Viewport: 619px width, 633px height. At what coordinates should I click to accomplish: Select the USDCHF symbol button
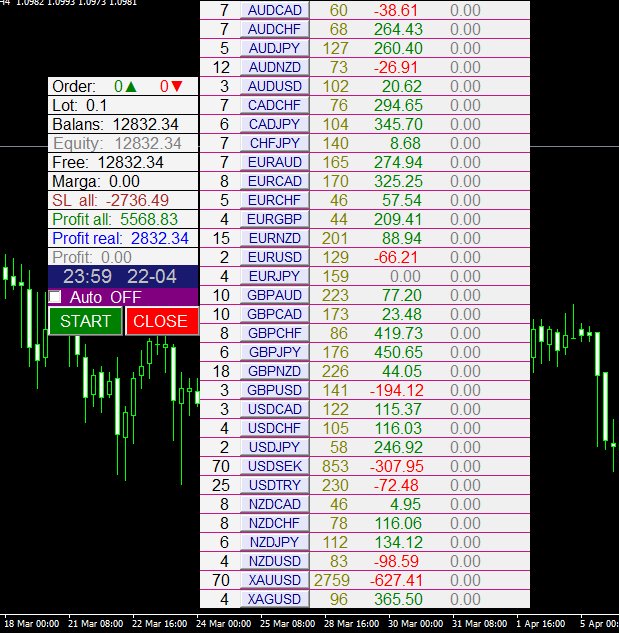click(x=275, y=428)
